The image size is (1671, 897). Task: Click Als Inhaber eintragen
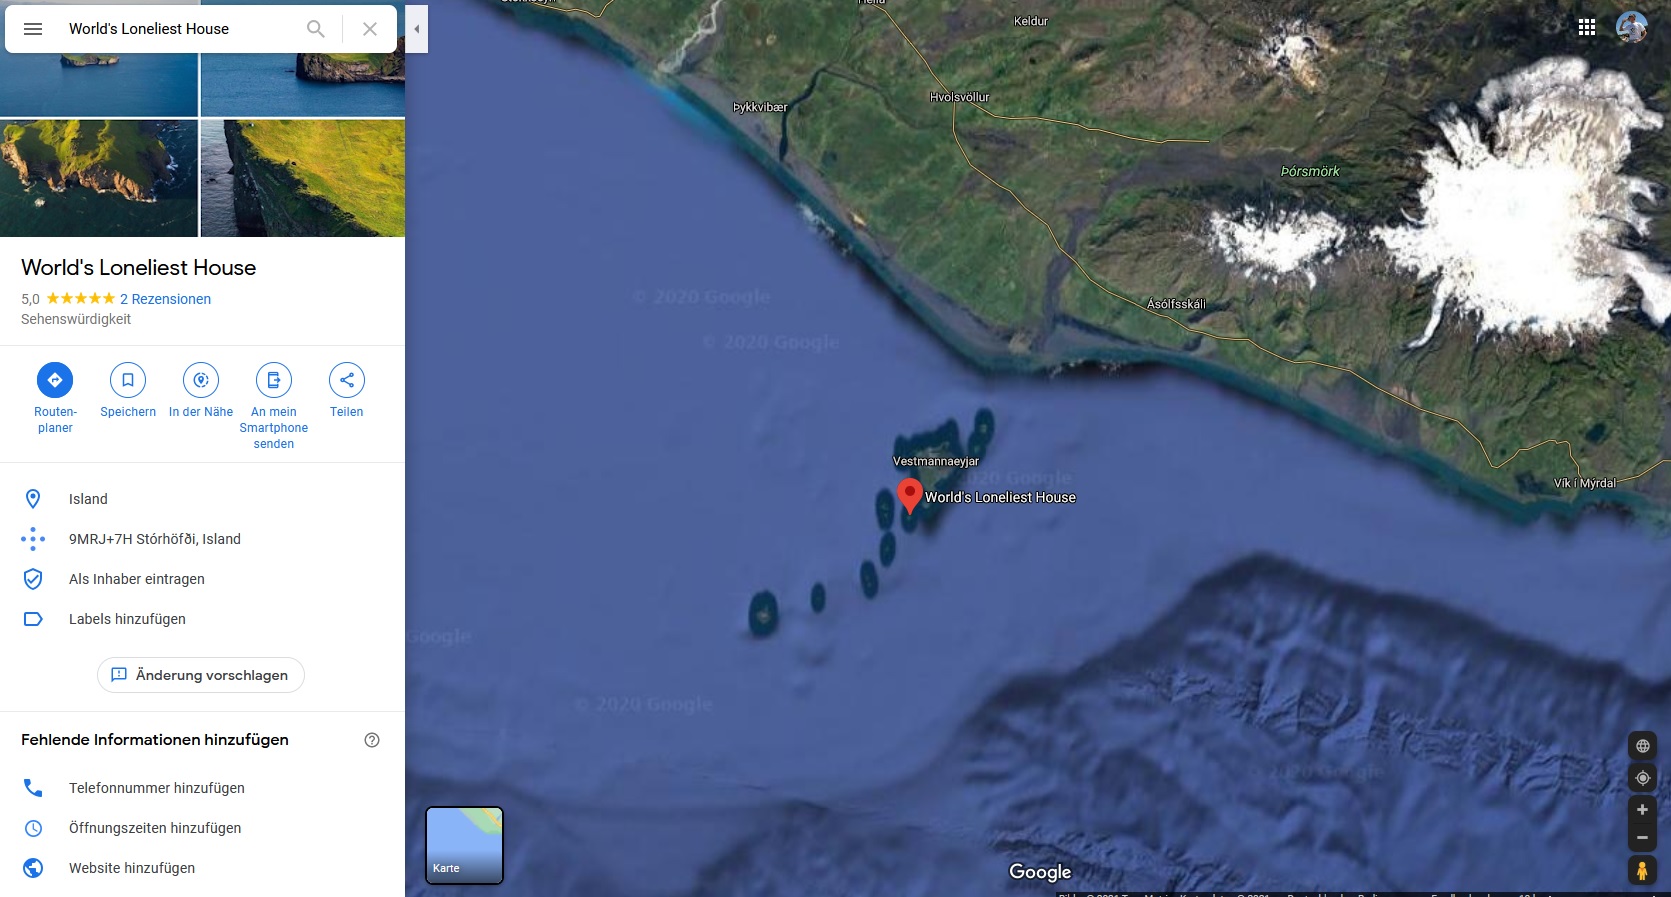coord(137,579)
